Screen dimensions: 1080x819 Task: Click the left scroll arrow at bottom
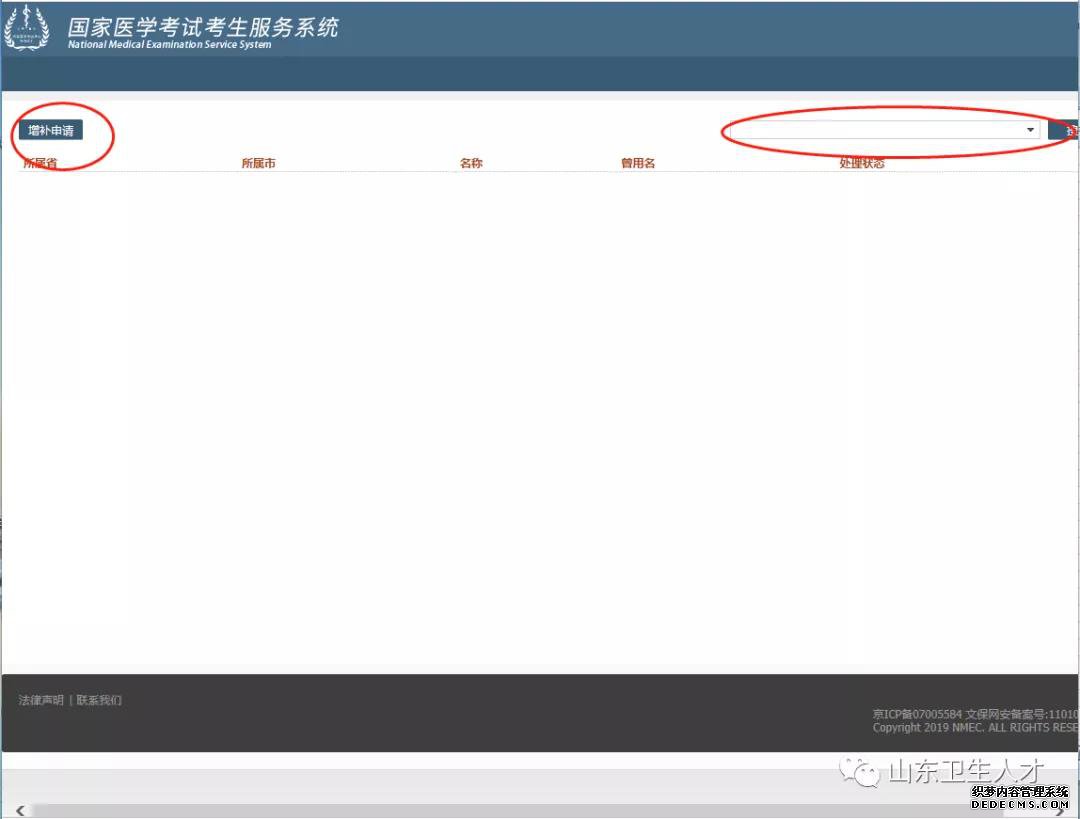(x=20, y=811)
